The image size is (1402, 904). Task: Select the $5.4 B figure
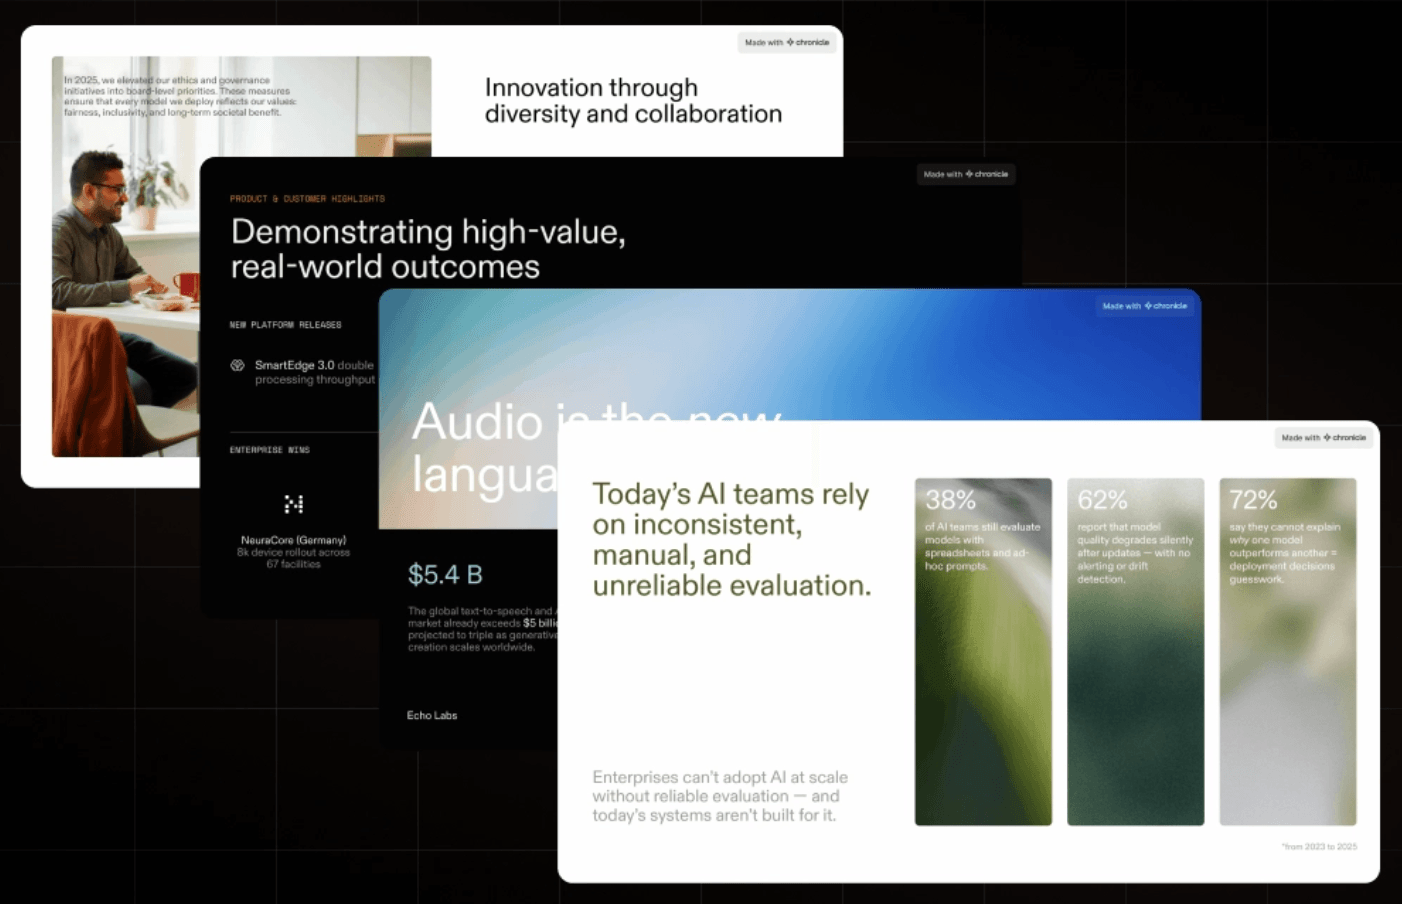coord(445,575)
